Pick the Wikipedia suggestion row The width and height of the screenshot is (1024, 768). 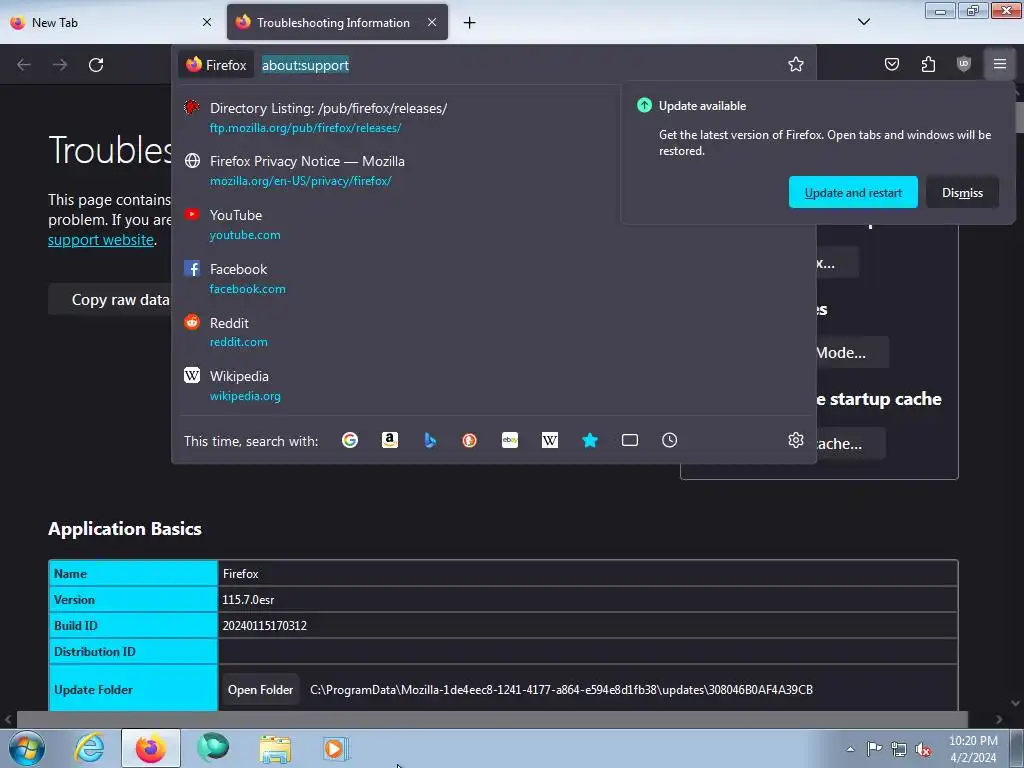coord(494,385)
